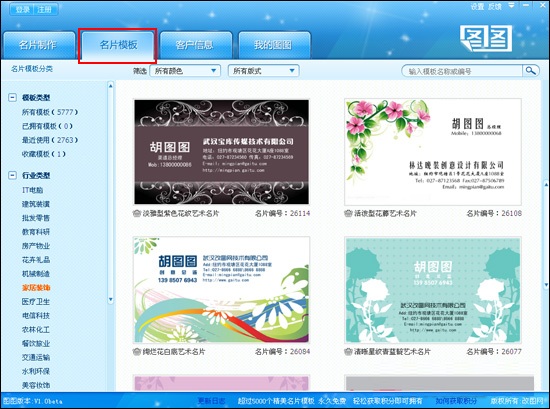Focus the template name search field
550x409 pixels.
coord(462,71)
